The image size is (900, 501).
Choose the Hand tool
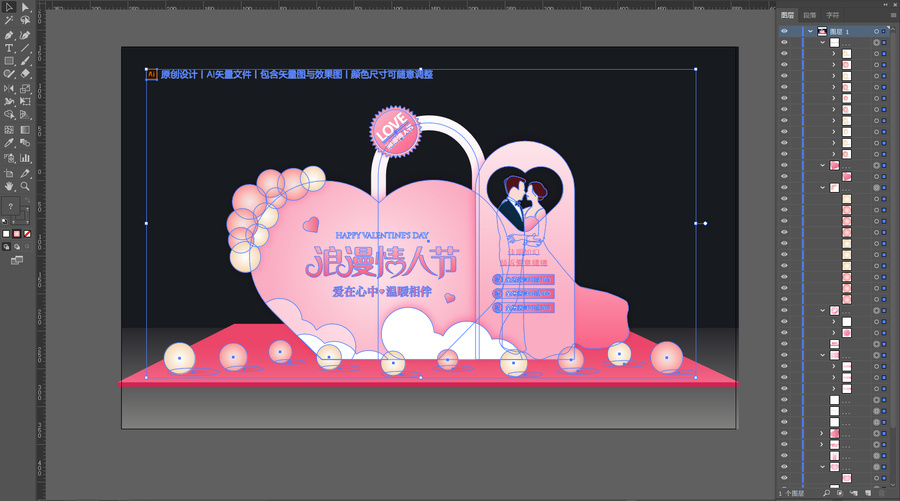(x=9, y=187)
